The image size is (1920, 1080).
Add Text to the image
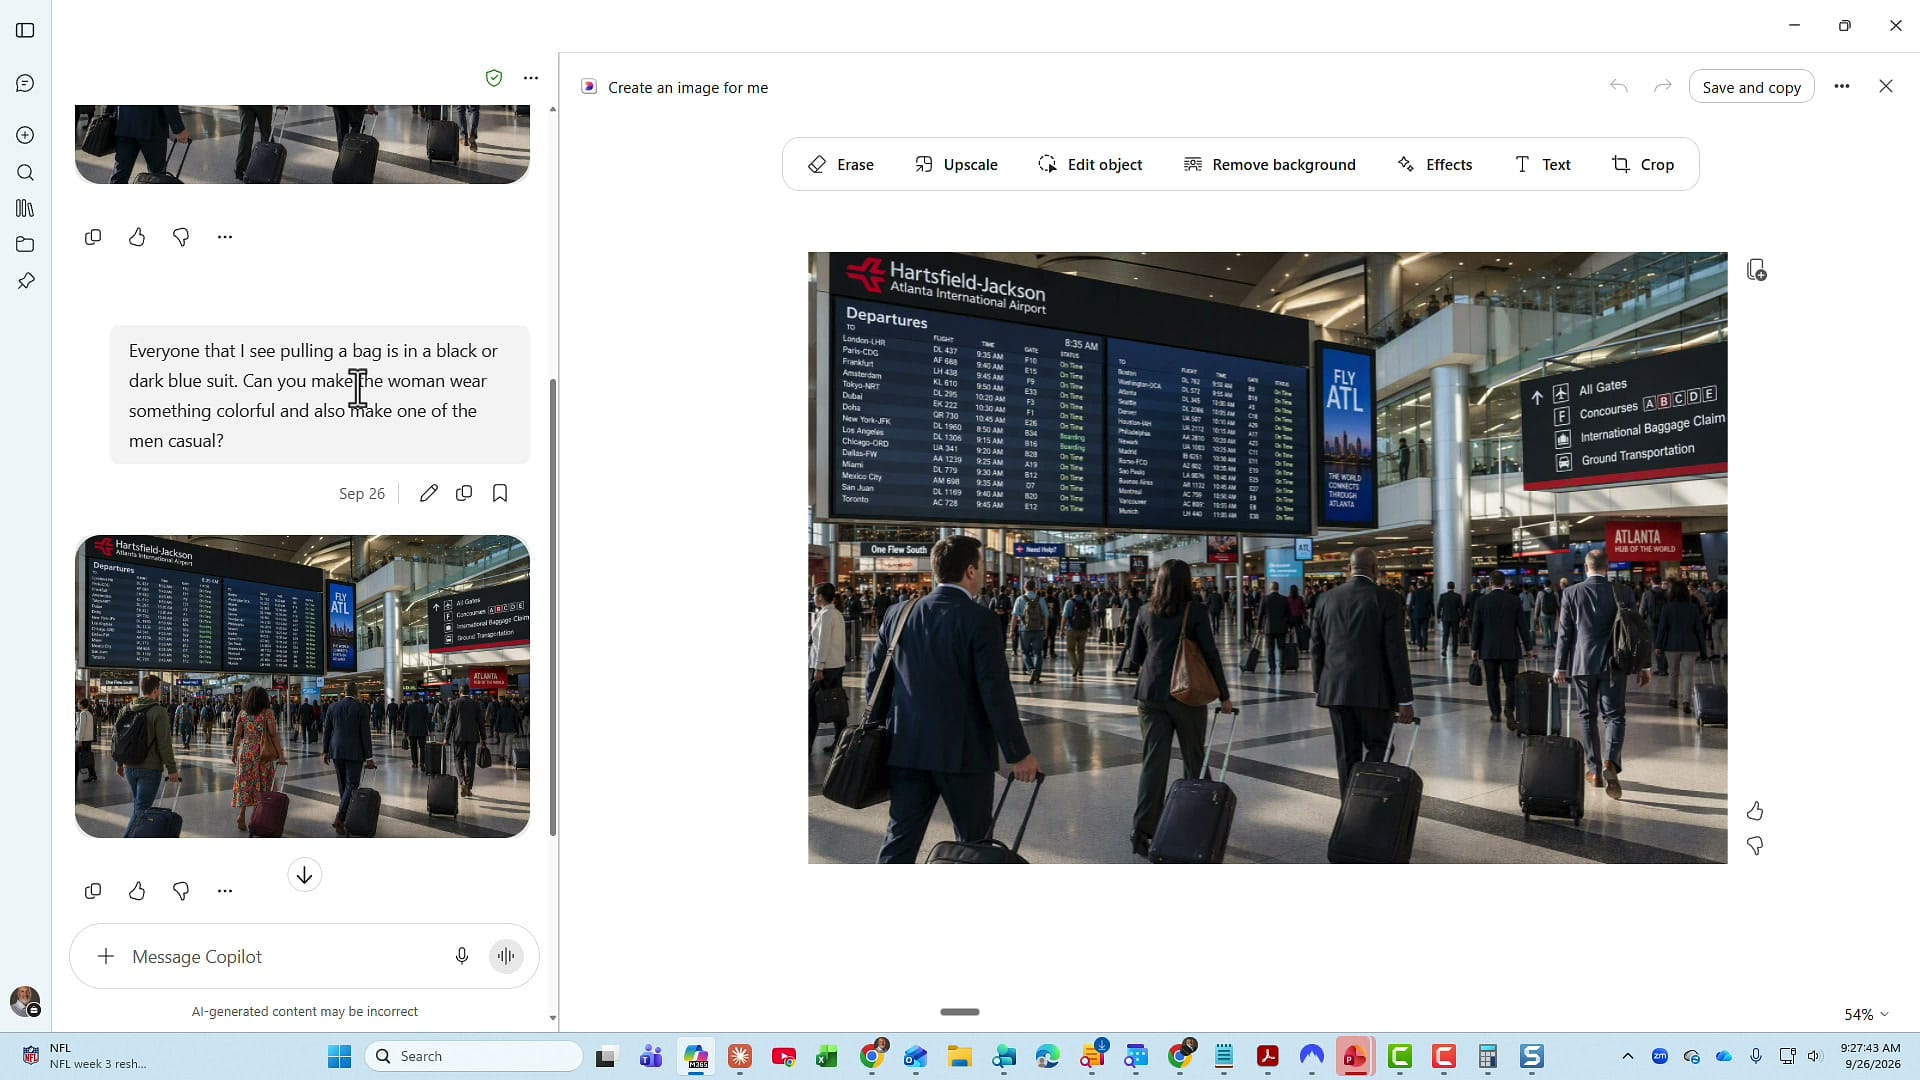(1542, 164)
